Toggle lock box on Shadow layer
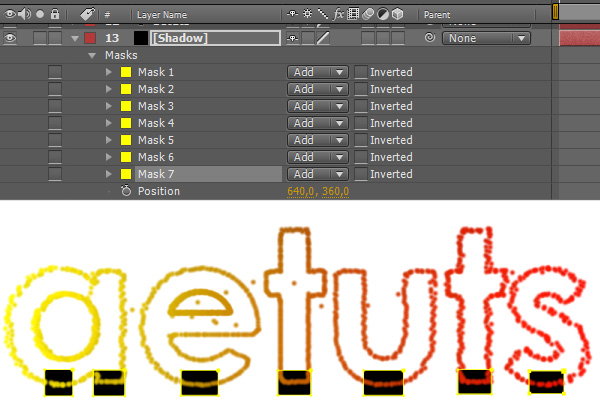600x400 pixels. click(x=55, y=38)
